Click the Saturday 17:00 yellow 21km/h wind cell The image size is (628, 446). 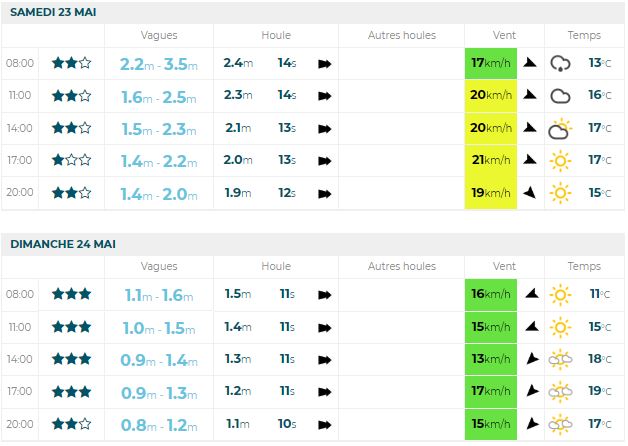click(491, 160)
